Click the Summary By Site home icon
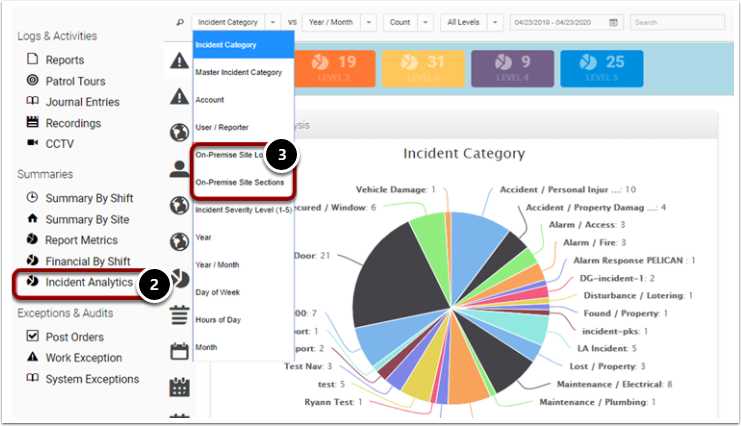 point(33,218)
